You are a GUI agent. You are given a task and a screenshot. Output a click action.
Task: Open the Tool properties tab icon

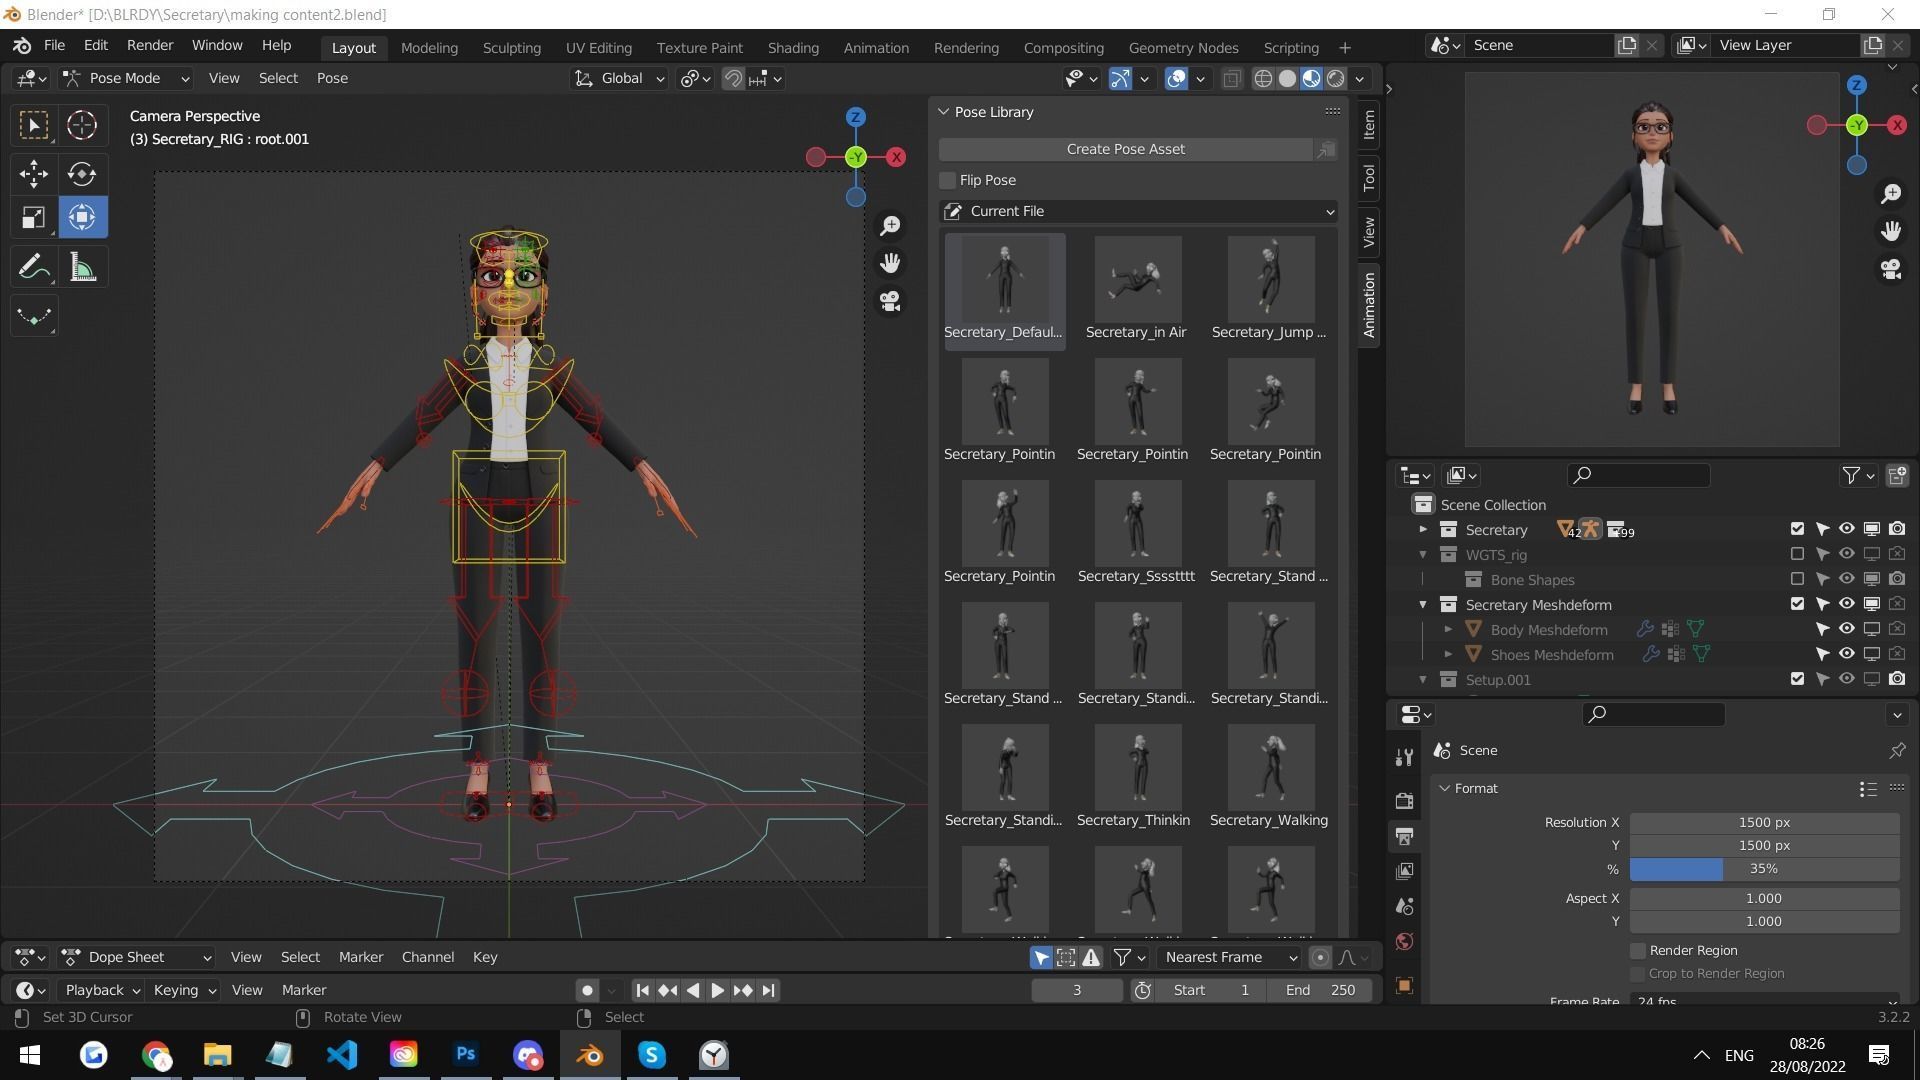pos(1405,757)
